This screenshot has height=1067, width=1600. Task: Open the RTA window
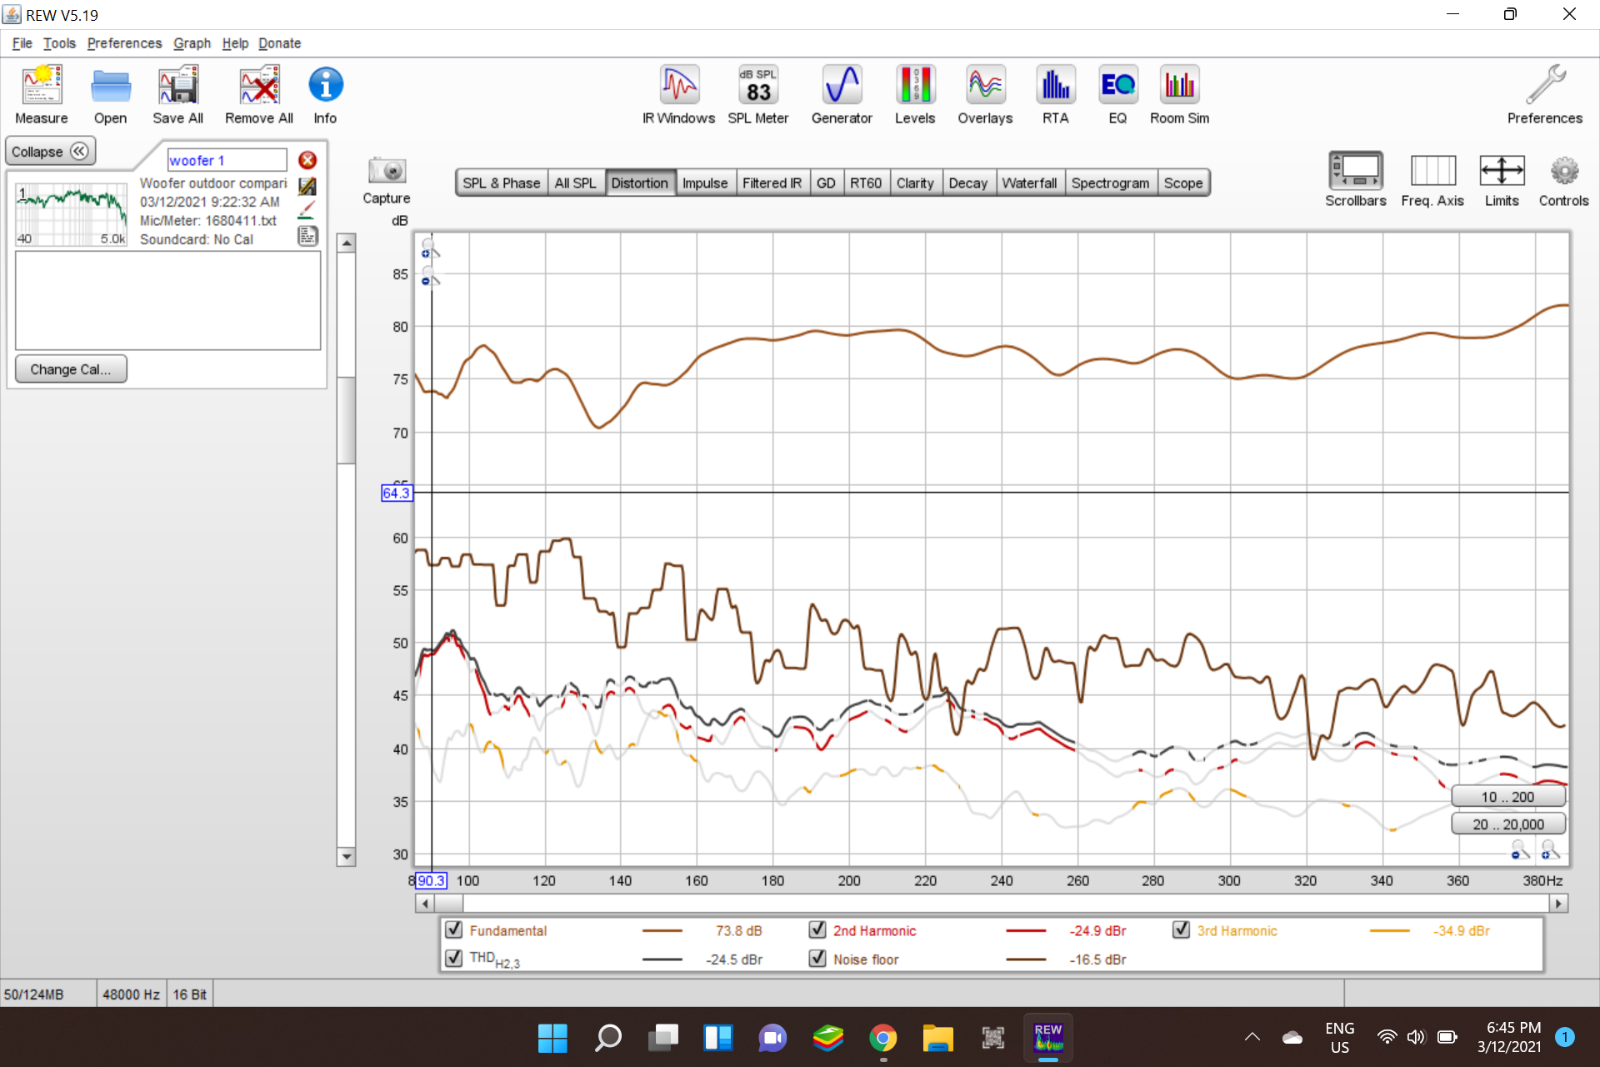tap(1055, 96)
